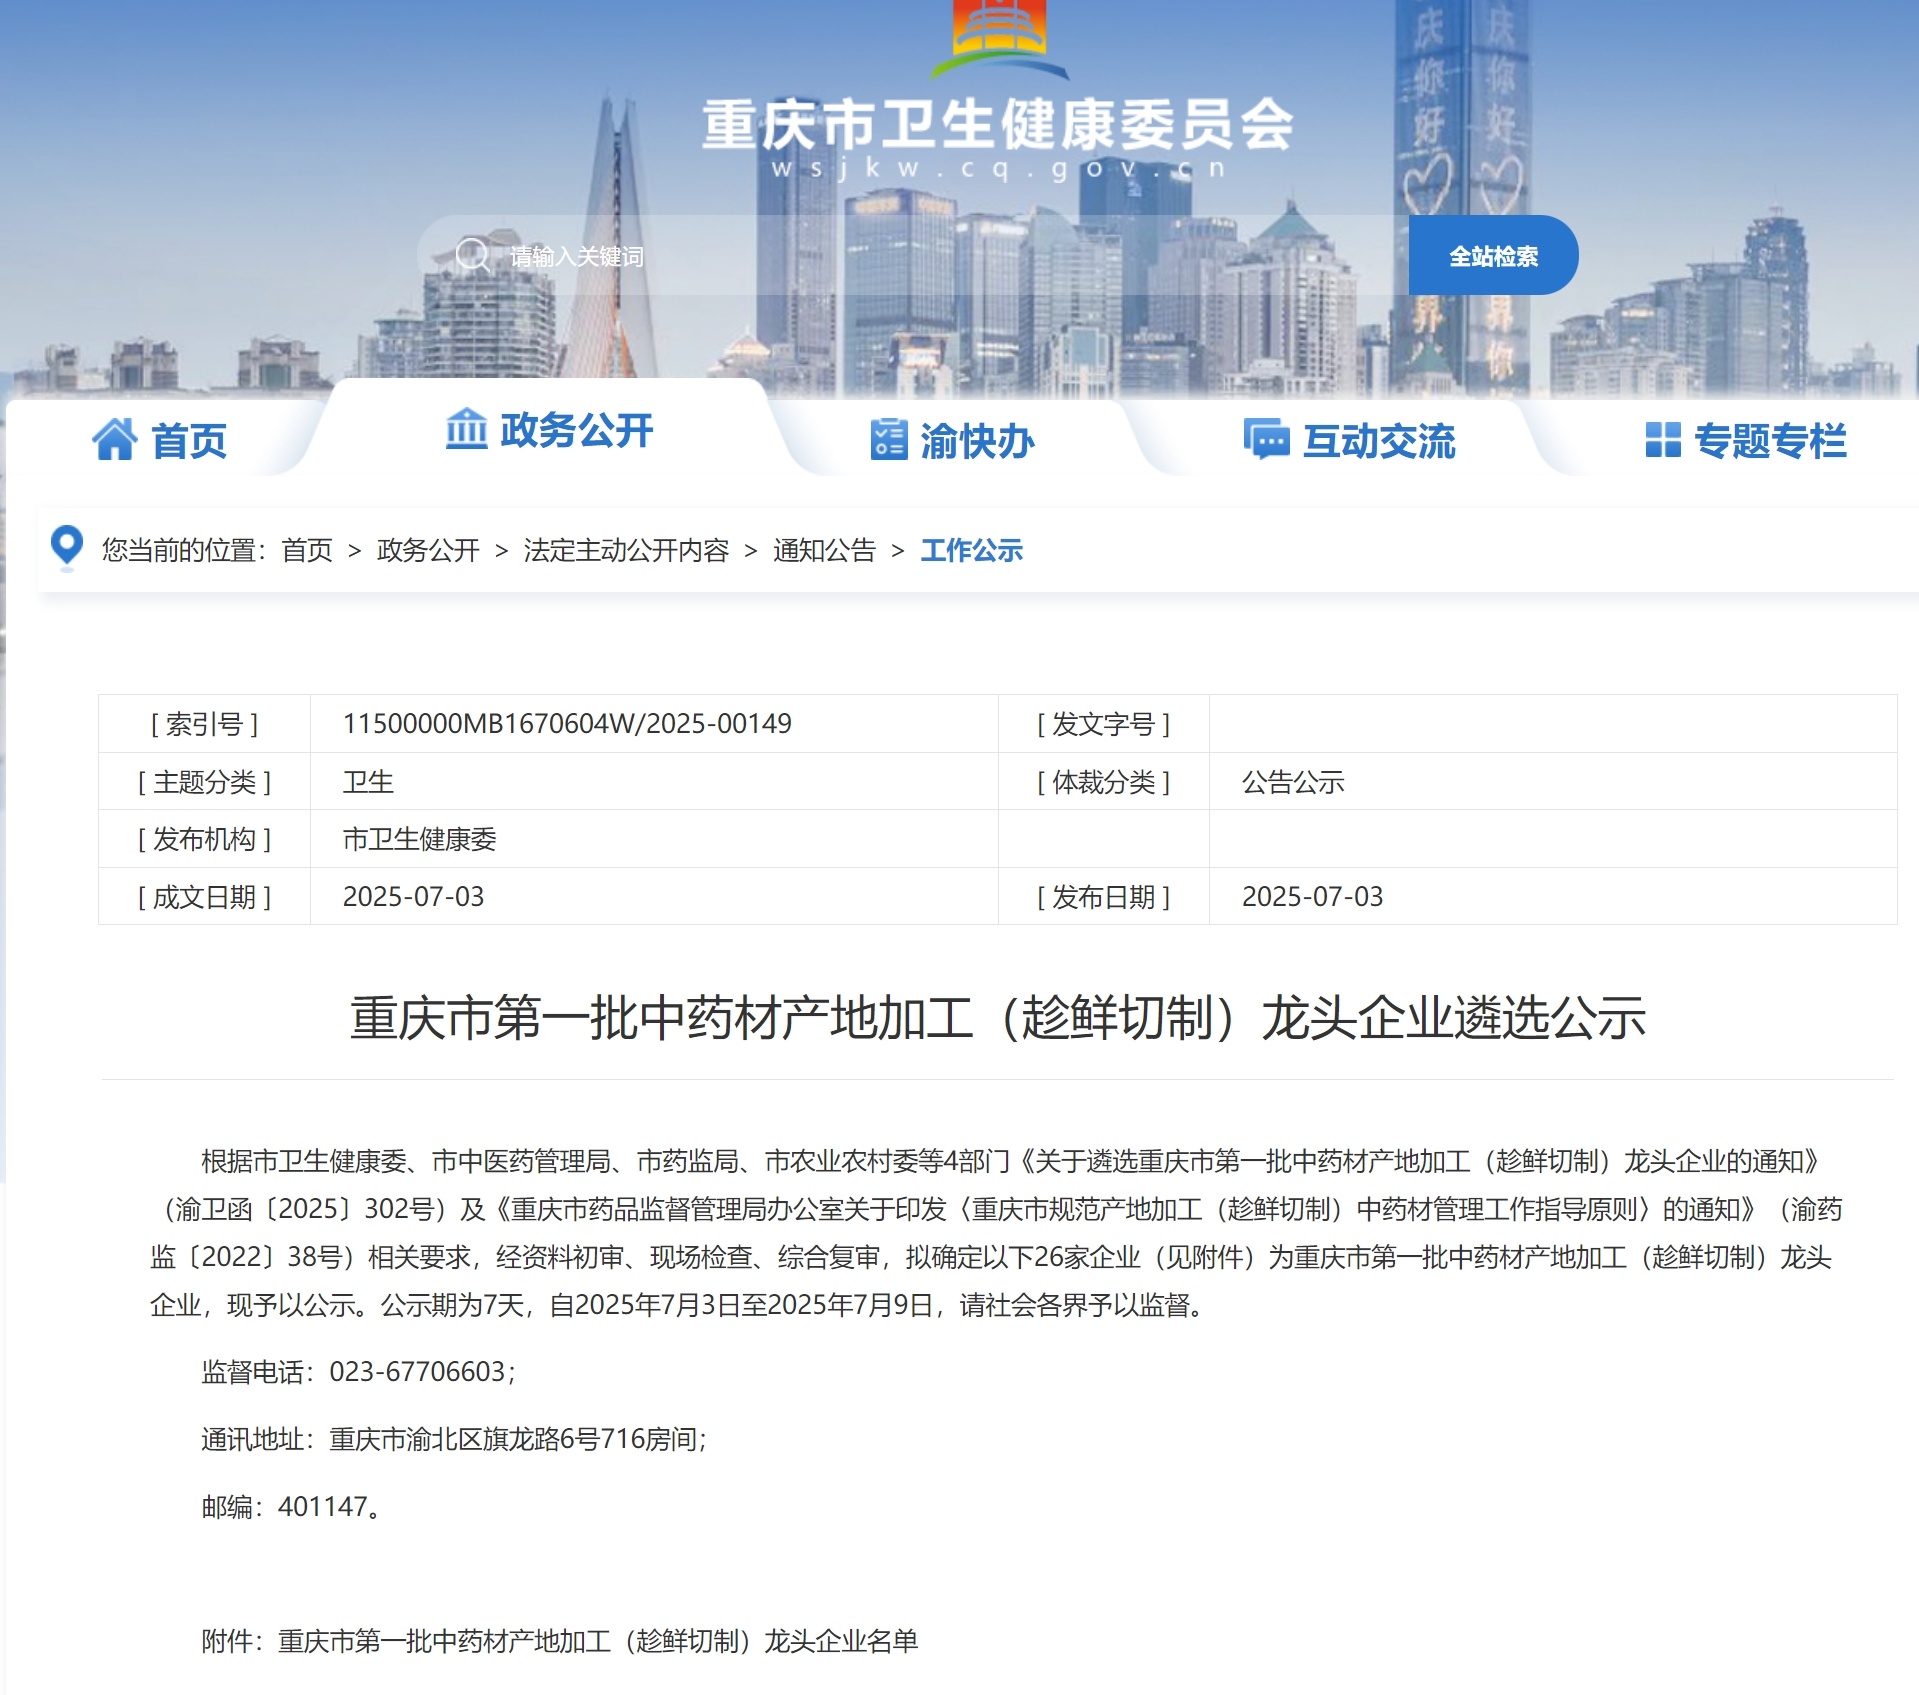Screen dimensions: 1919x1695
Task: Click the 全站检索 search button
Action: (1493, 255)
